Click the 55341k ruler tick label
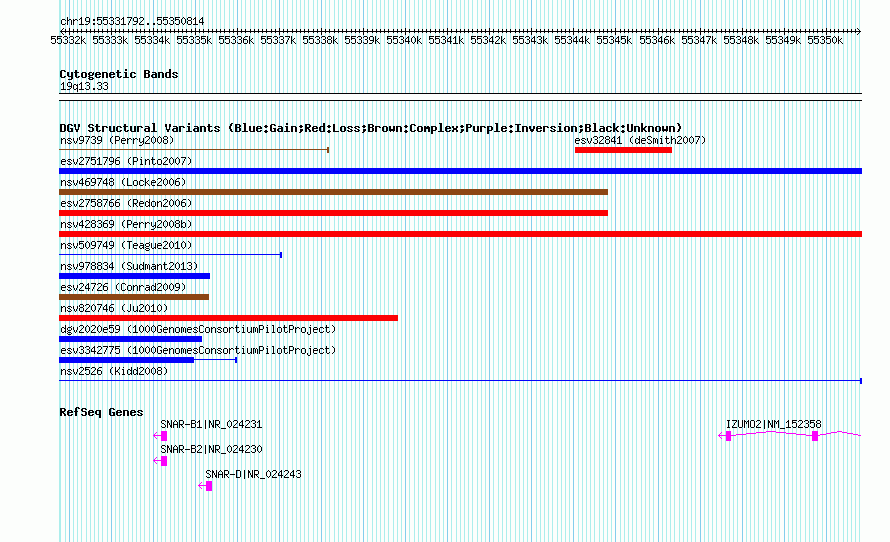Viewport: 890px width, 542px height. point(446,41)
